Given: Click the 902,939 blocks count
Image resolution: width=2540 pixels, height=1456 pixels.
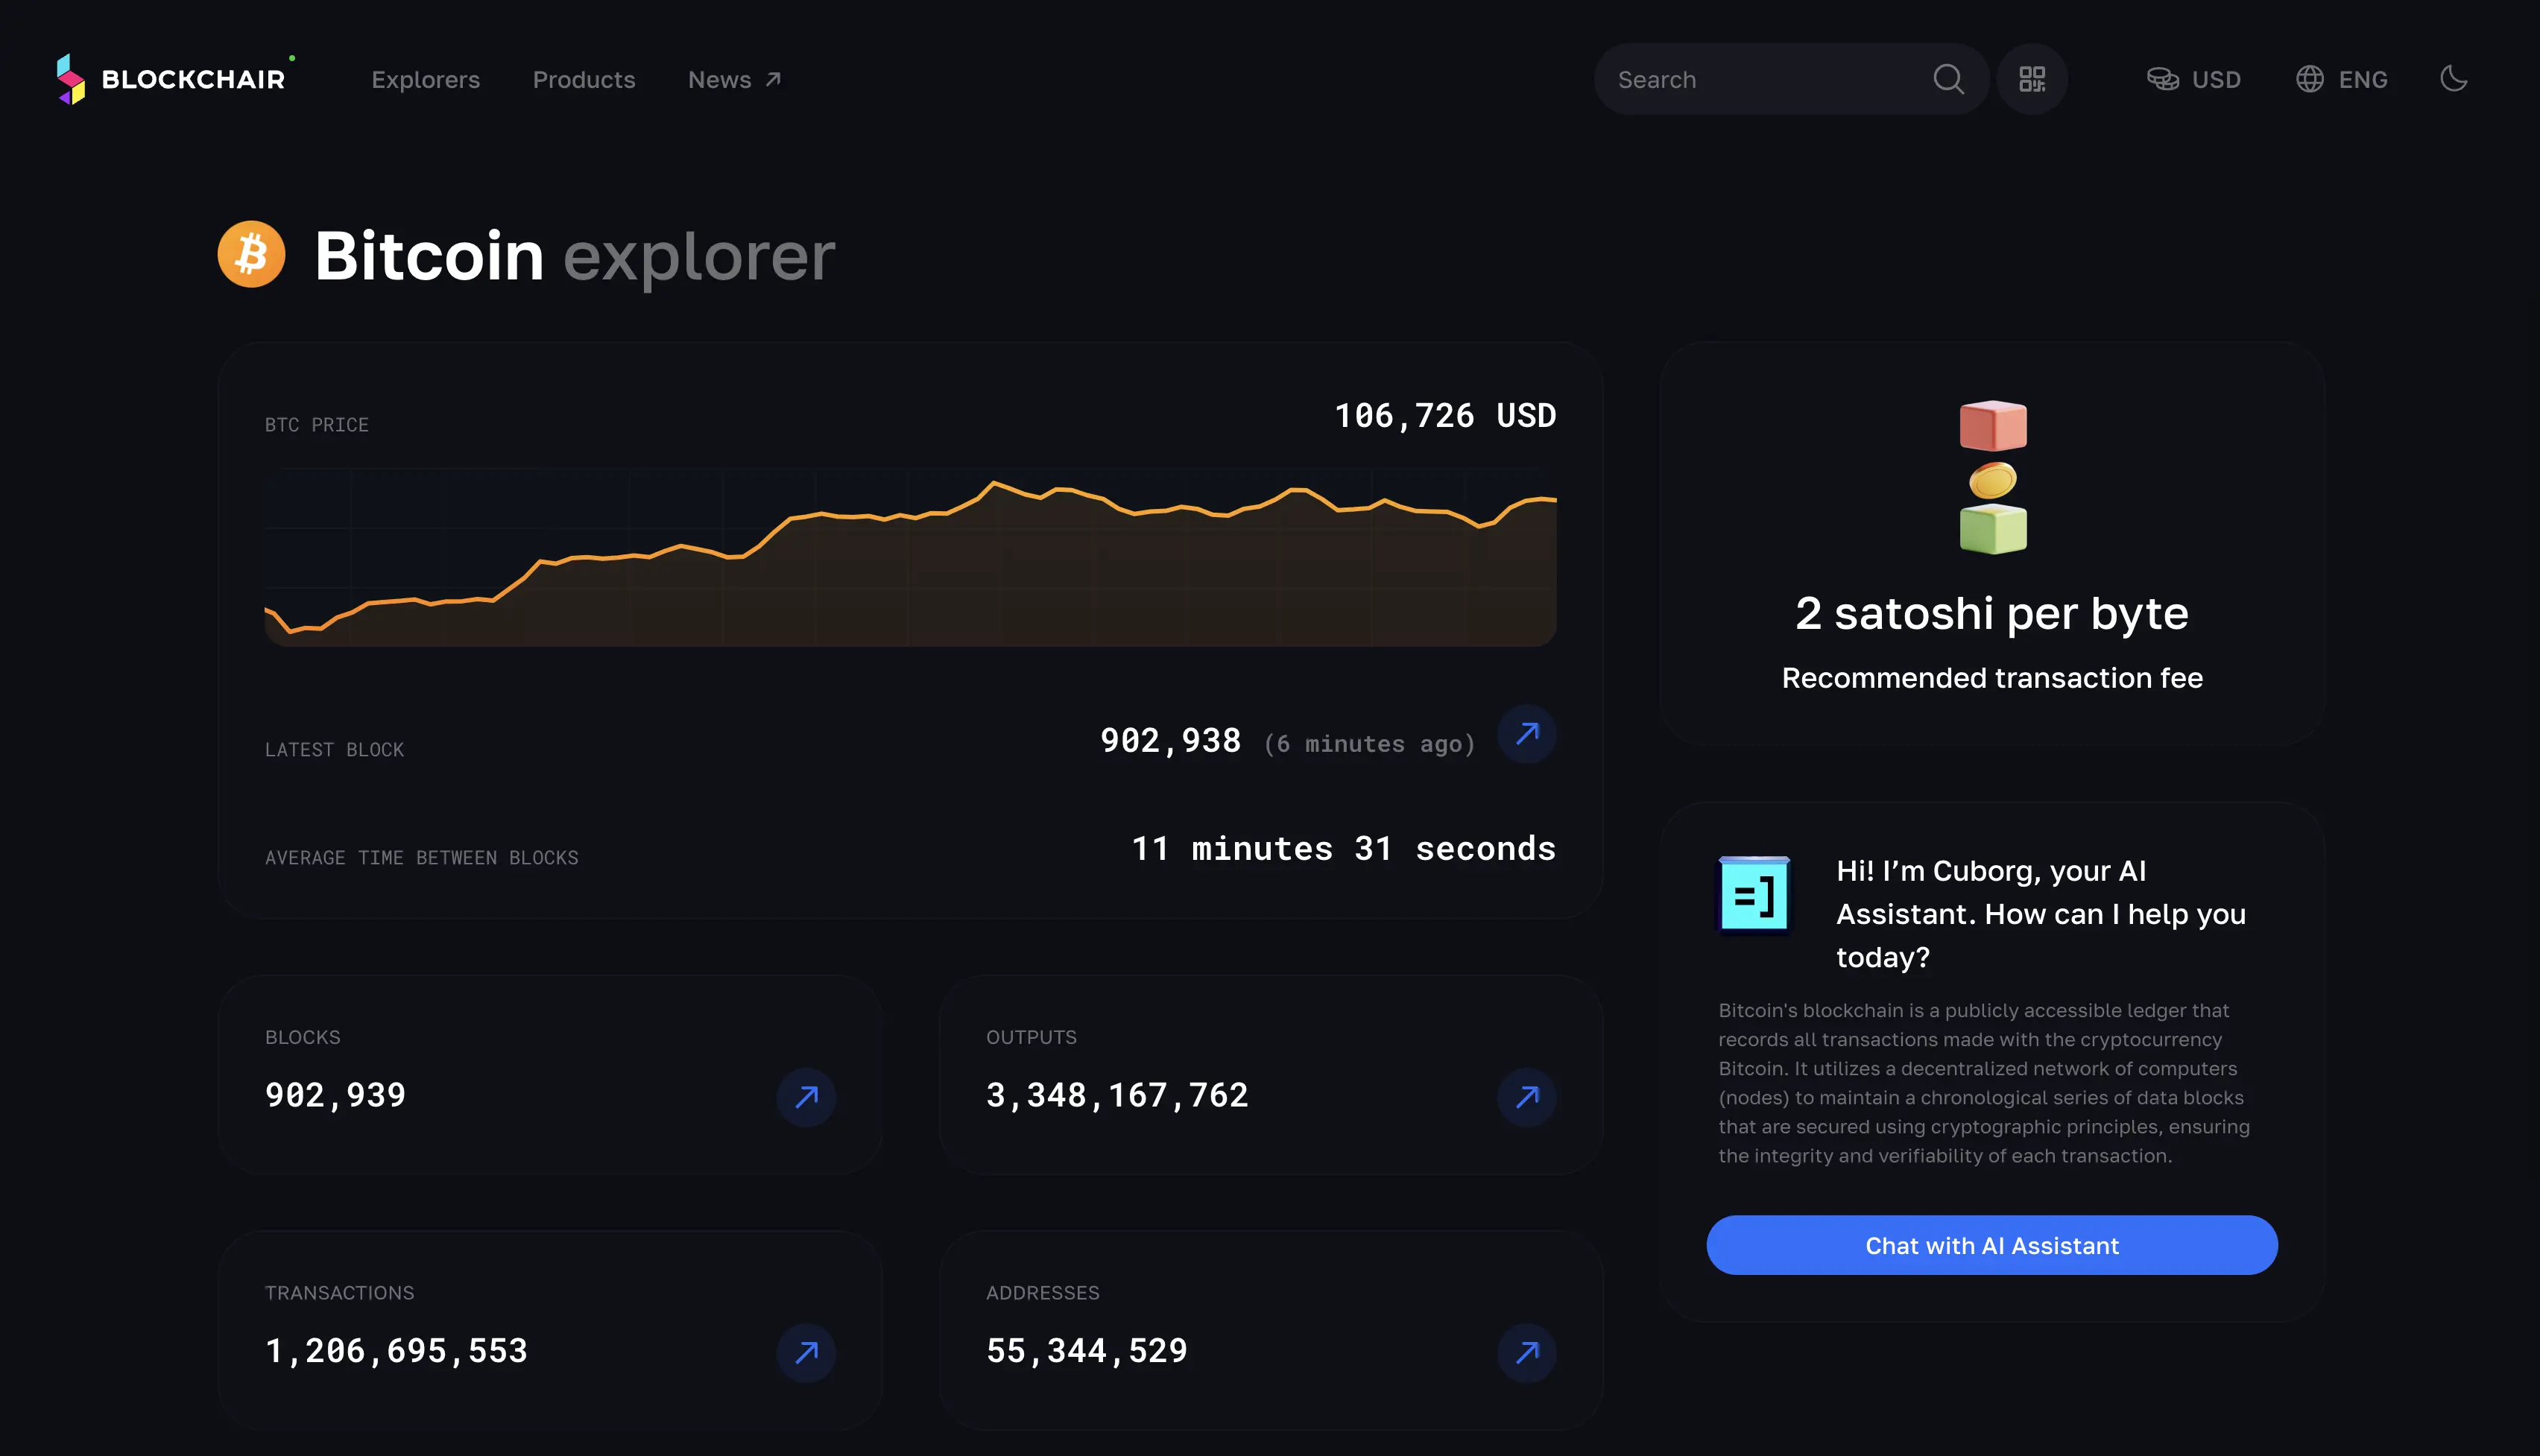Looking at the screenshot, I should 335,1096.
